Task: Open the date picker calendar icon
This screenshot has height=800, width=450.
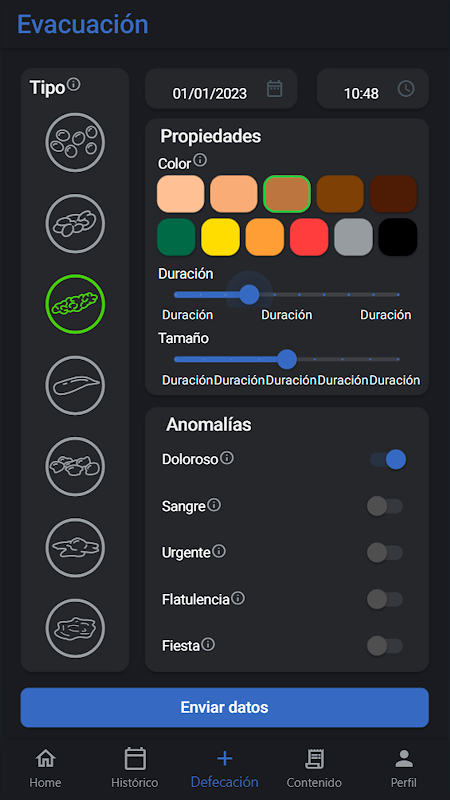Action: pyautogui.click(x=274, y=89)
